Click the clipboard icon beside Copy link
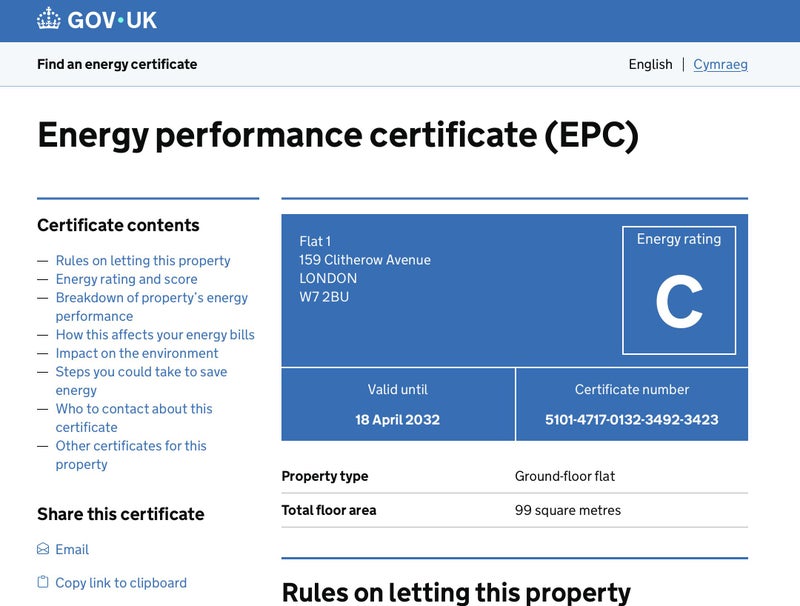The height and width of the screenshot is (606, 800). [43, 582]
